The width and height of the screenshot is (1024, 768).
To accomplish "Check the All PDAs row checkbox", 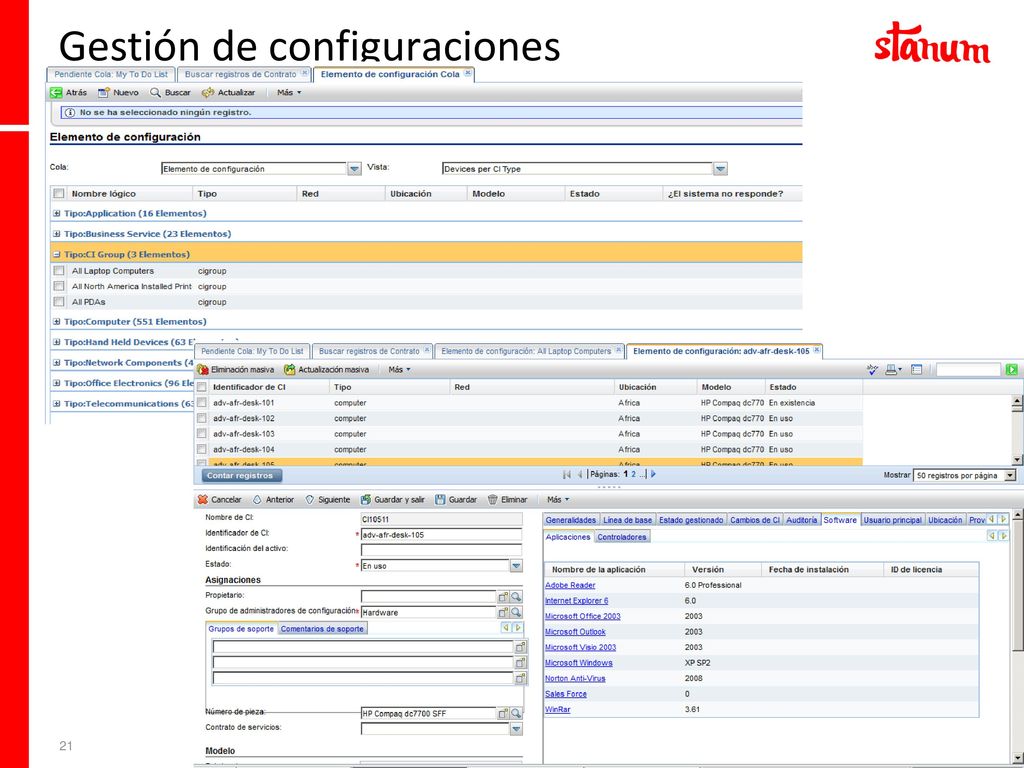I will point(59,302).
